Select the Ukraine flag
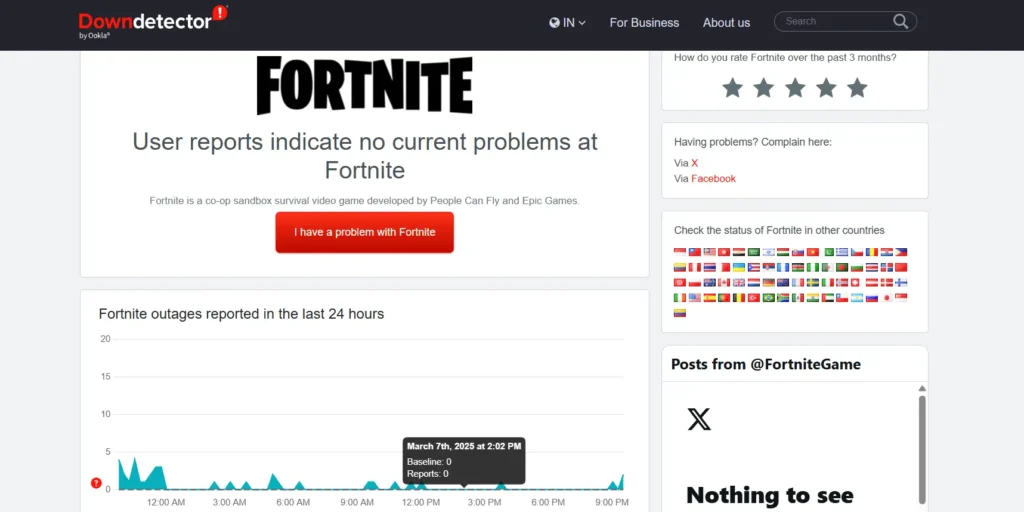 pos(739,267)
